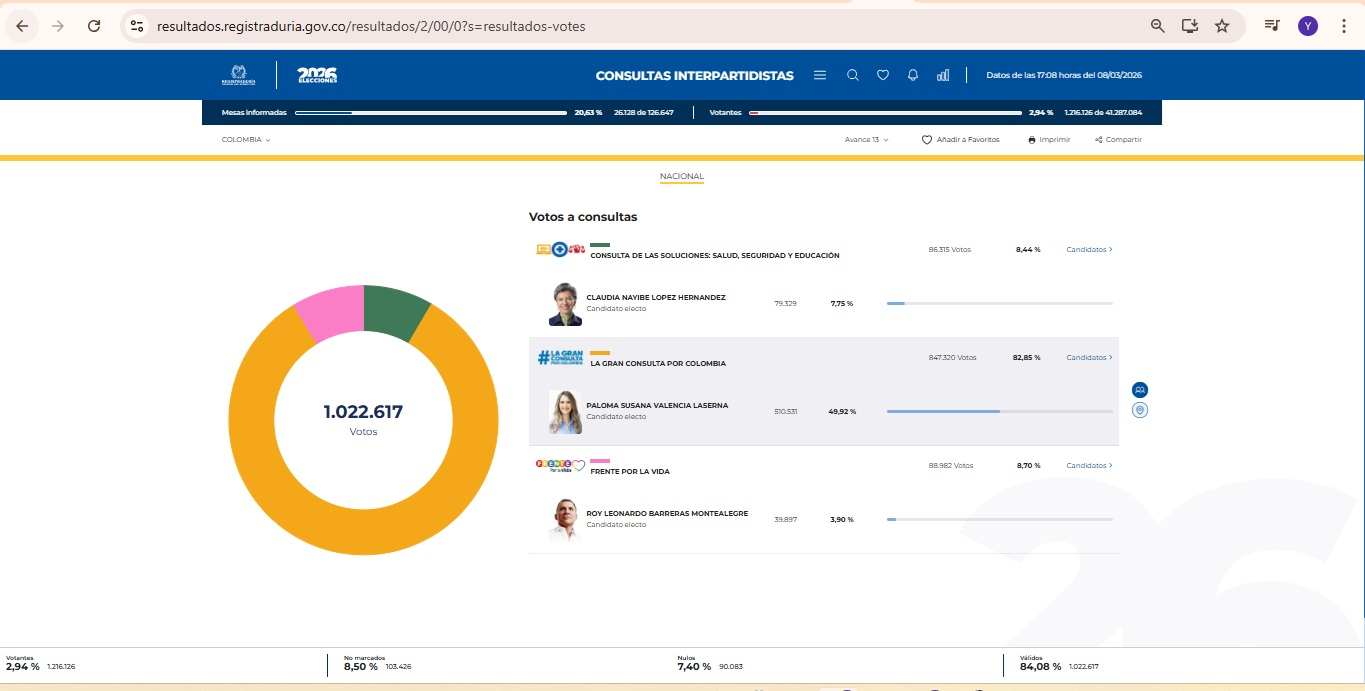Click the notifications bell icon
The height and width of the screenshot is (691, 1365).
coord(913,75)
